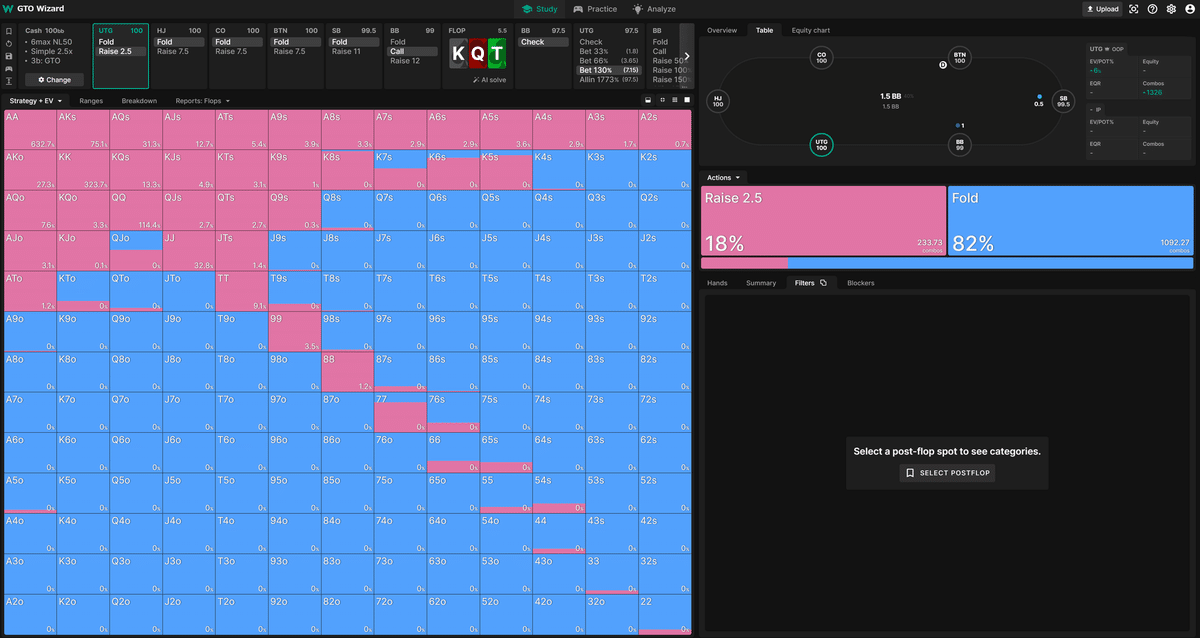Click the pink Raise 2.5 strategy bar
This screenshot has width=1200, height=638.
[823, 222]
